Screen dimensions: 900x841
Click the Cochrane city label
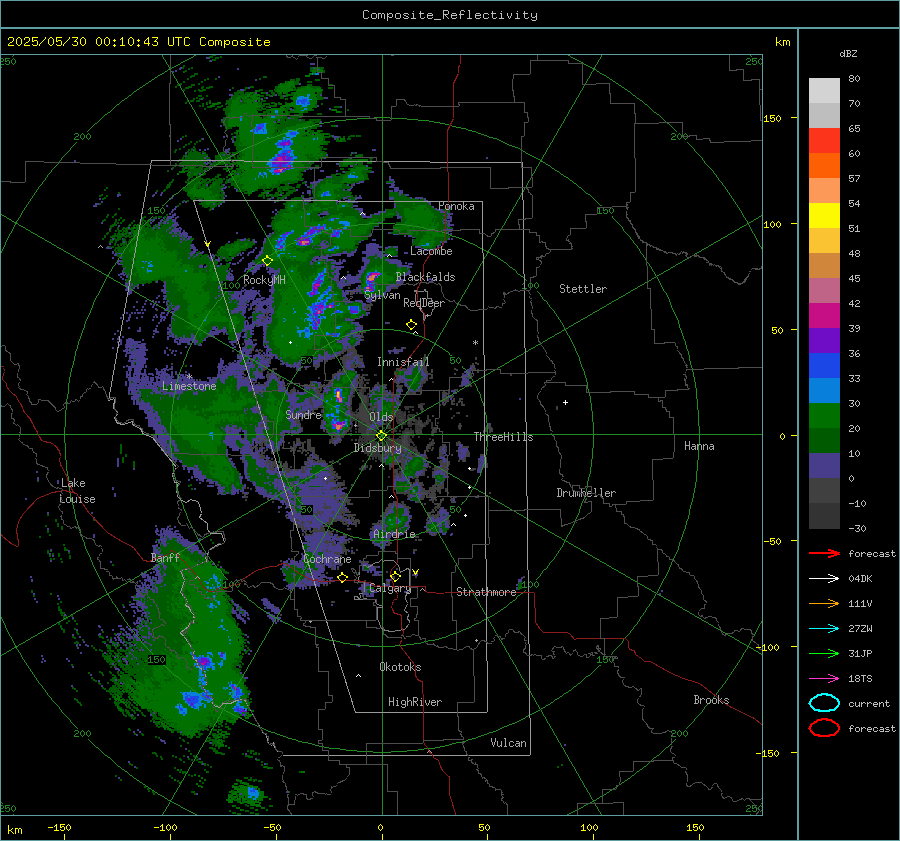(x=327, y=559)
